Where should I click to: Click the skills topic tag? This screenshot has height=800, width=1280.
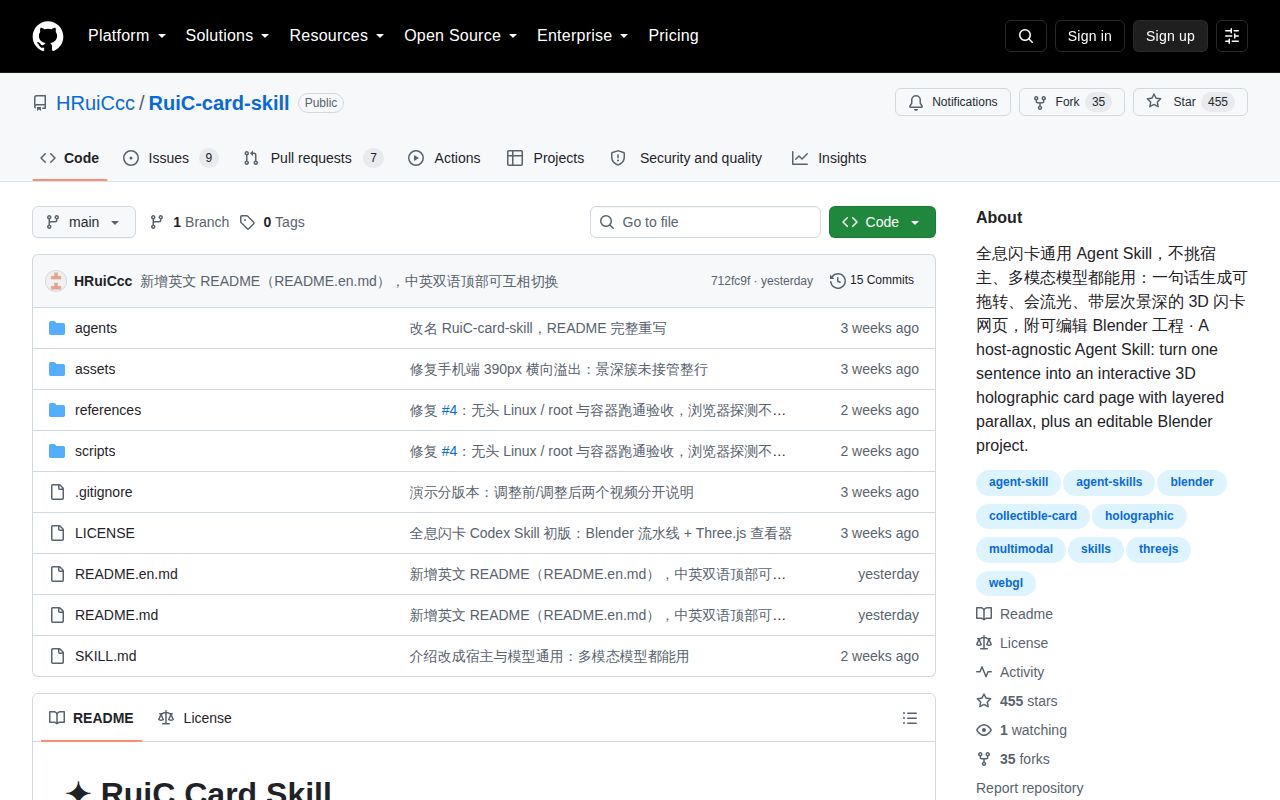pyautogui.click(x=1096, y=550)
